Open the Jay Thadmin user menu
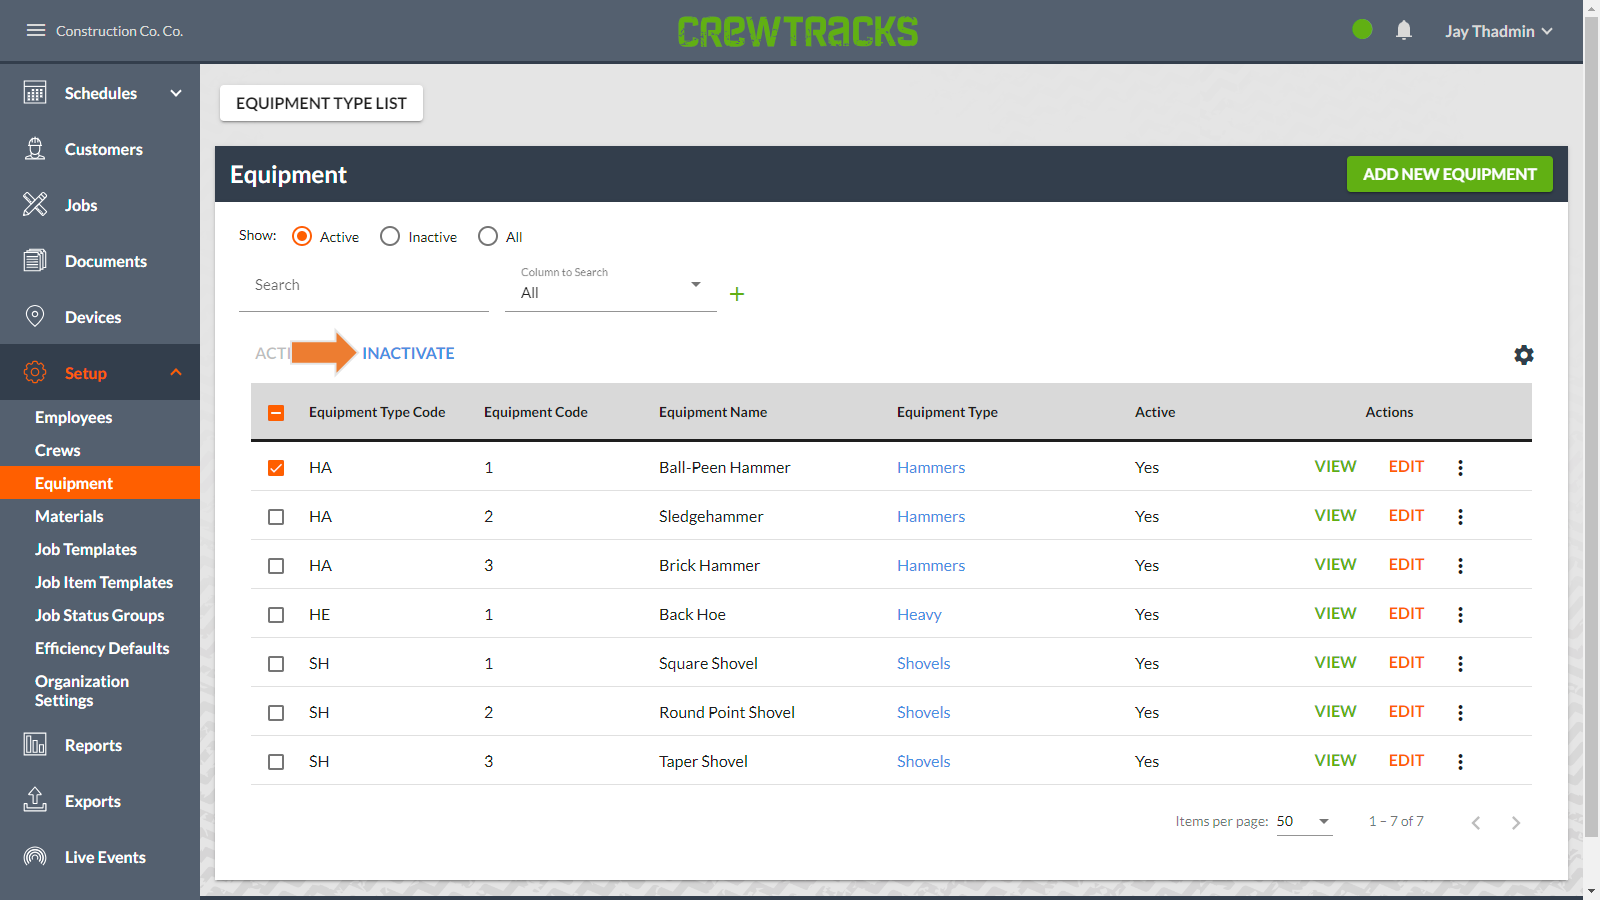The width and height of the screenshot is (1600, 900). coord(1498,31)
